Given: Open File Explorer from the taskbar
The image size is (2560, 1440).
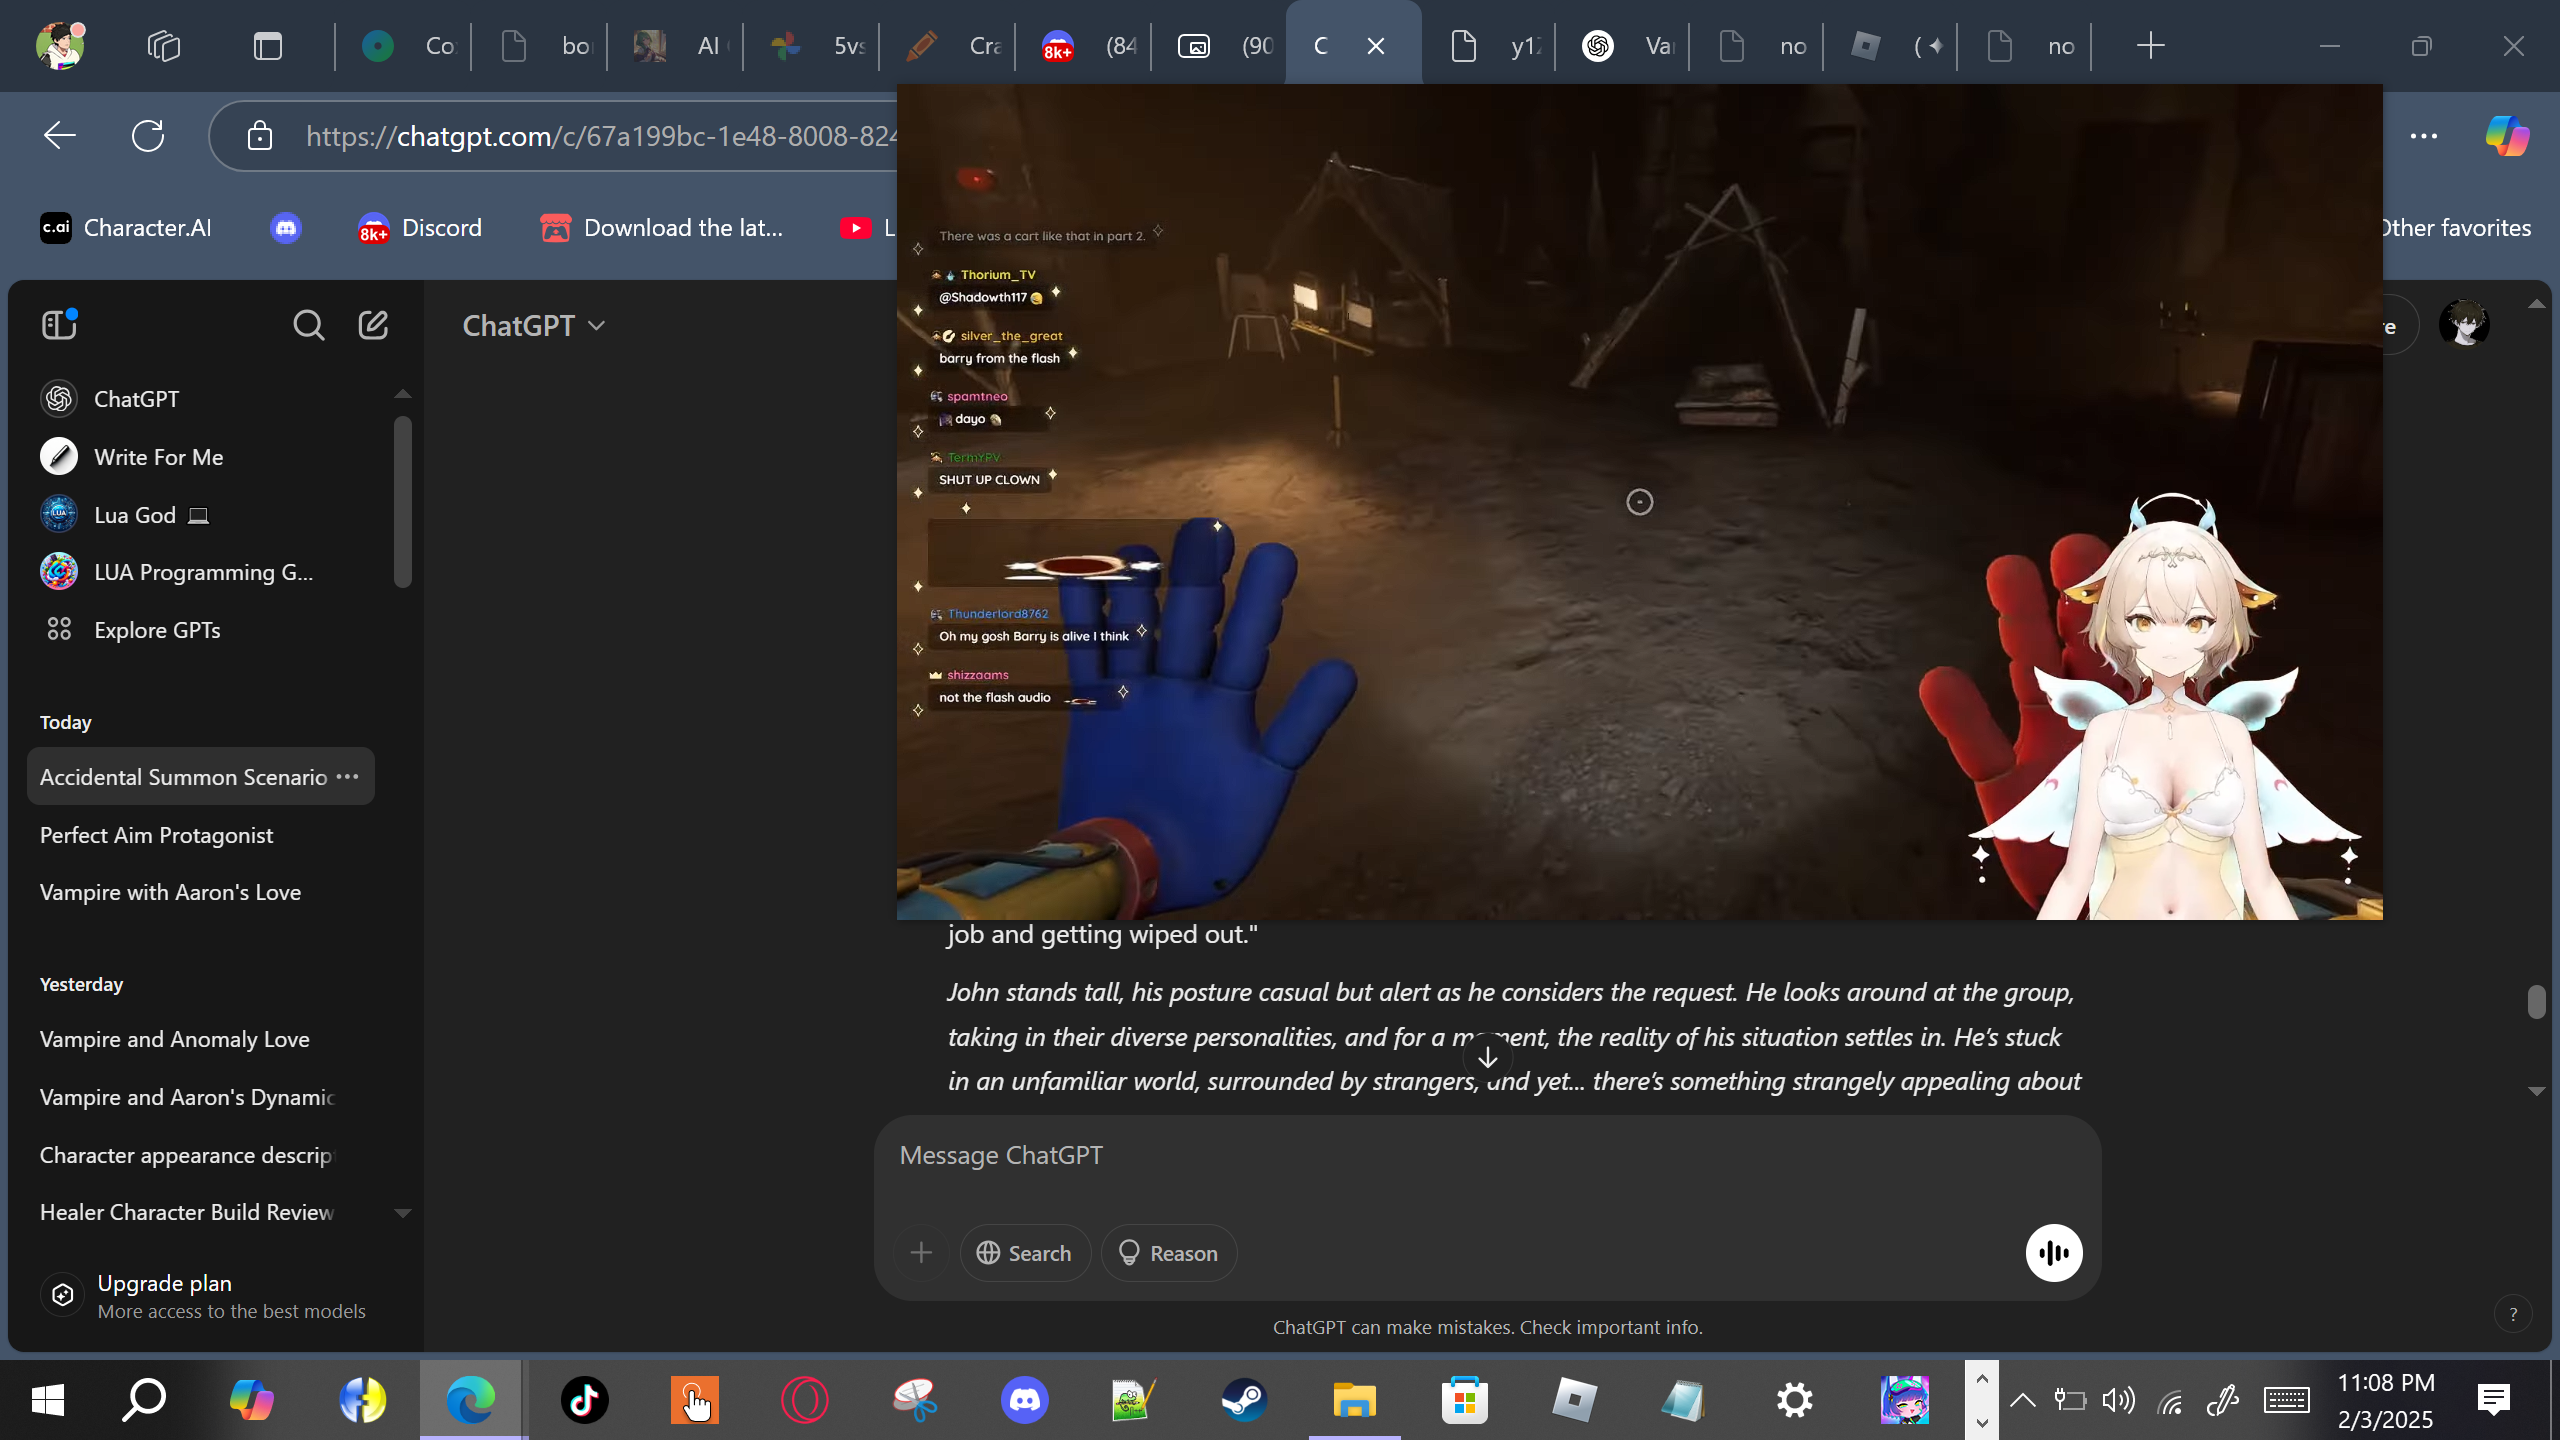Looking at the screenshot, I should 1354,1400.
